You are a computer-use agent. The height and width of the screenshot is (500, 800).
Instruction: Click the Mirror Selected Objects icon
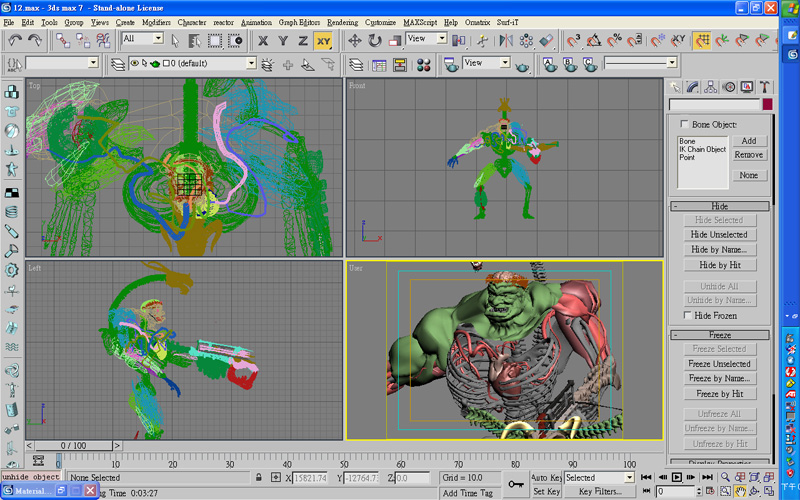click(506, 40)
